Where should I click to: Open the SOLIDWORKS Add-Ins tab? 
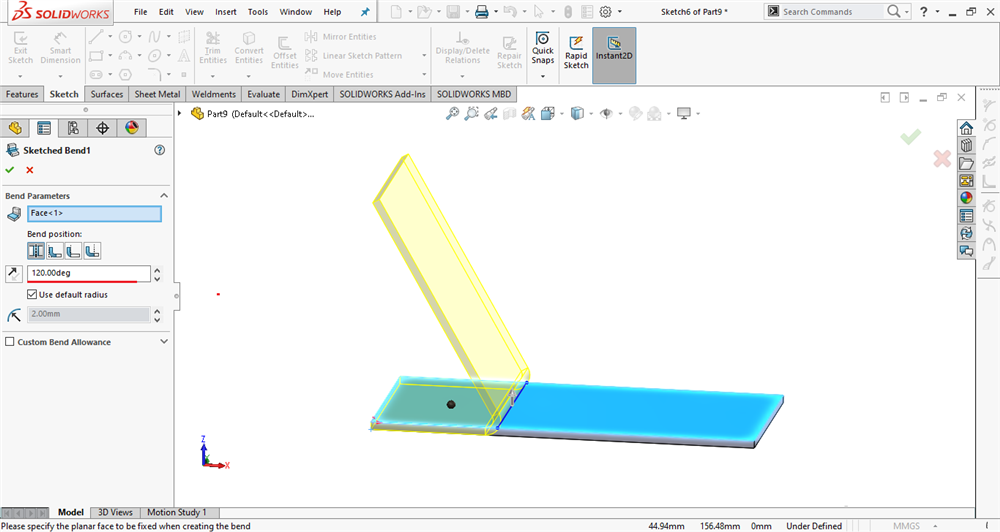click(x=382, y=94)
